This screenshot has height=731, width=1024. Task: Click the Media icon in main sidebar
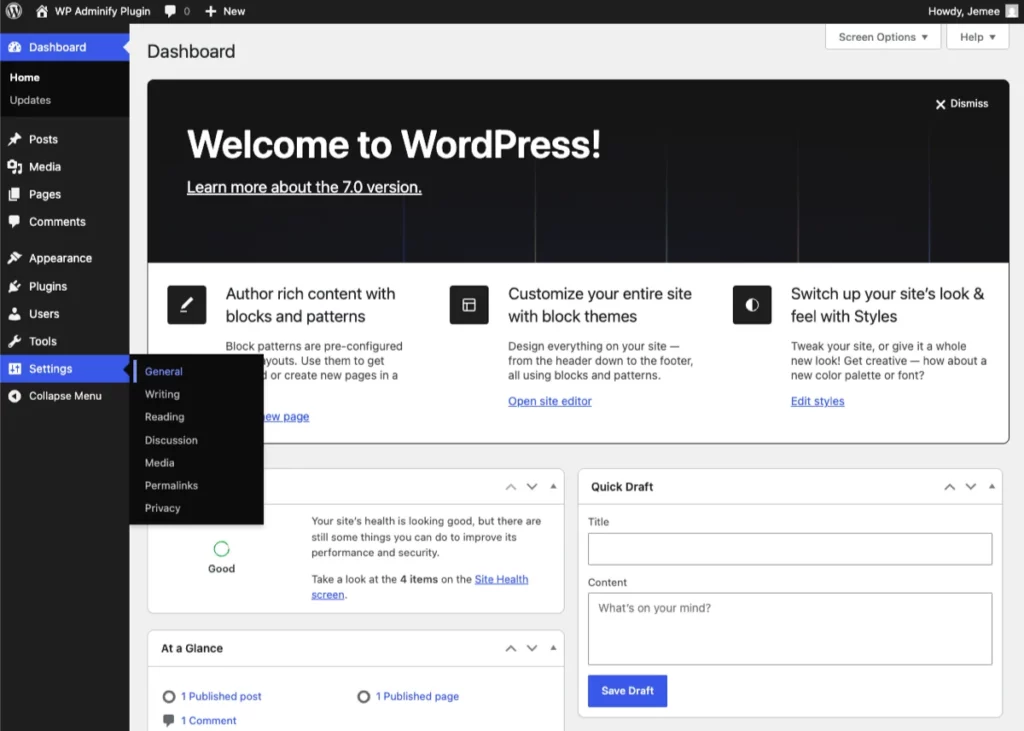click(14, 167)
